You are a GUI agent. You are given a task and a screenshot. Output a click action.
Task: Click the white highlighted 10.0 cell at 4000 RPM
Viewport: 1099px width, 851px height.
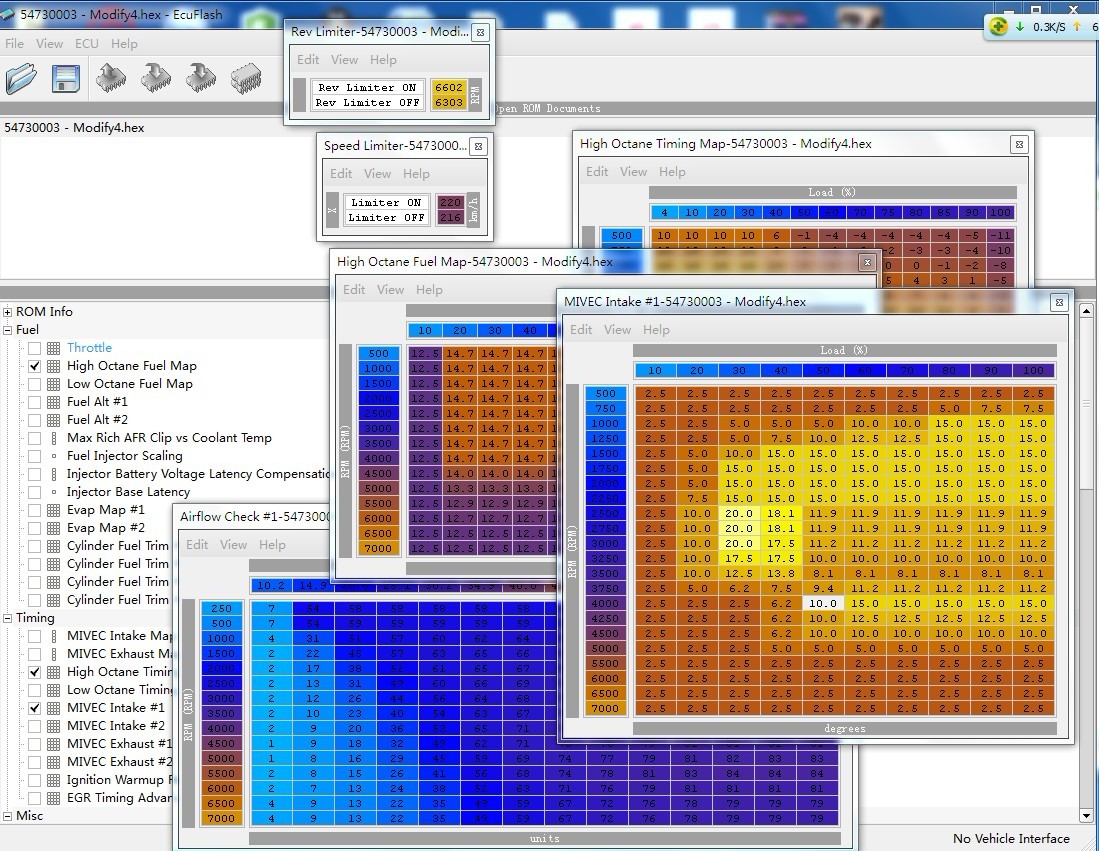pyautogui.click(x=822, y=603)
